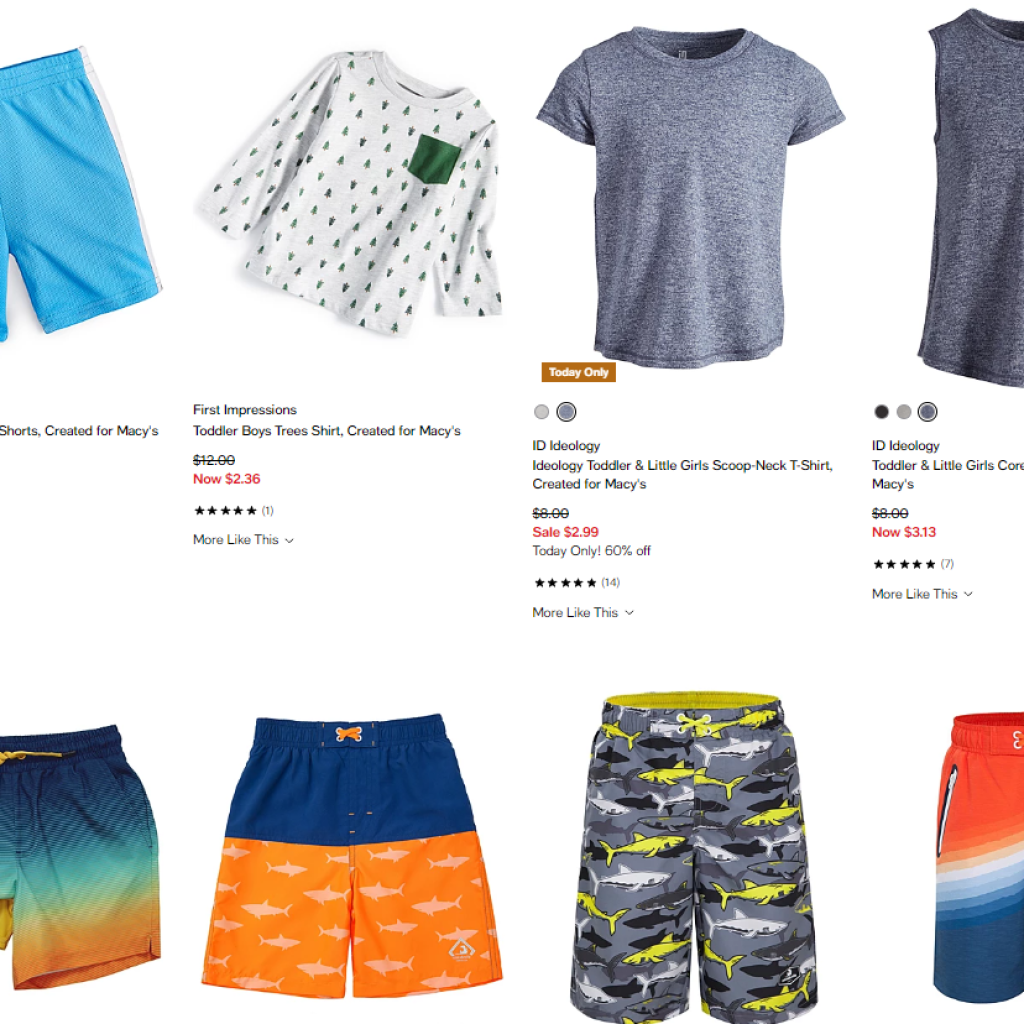View ombre gradient swim shorts image
Viewport: 1024px width, 1024px height.
[79, 856]
